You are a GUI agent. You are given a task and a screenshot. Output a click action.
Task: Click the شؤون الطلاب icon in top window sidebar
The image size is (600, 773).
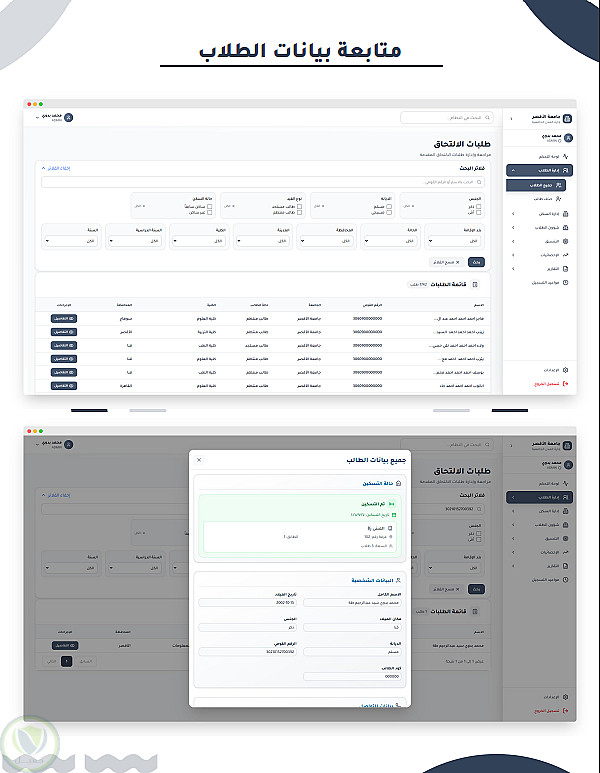click(565, 228)
